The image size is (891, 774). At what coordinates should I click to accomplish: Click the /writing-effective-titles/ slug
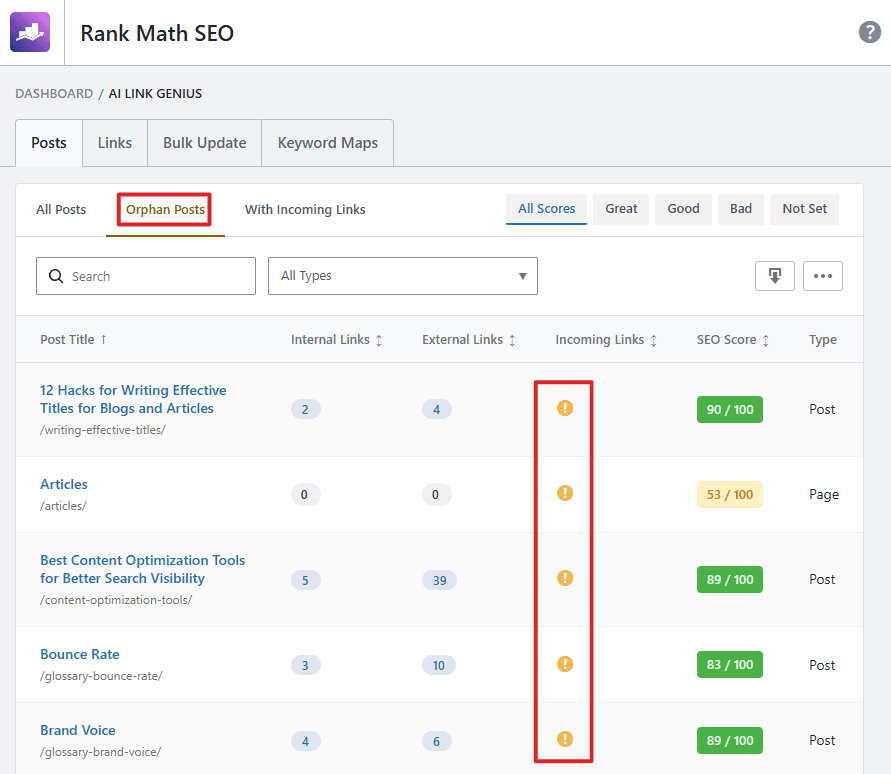(x=103, y=430)
